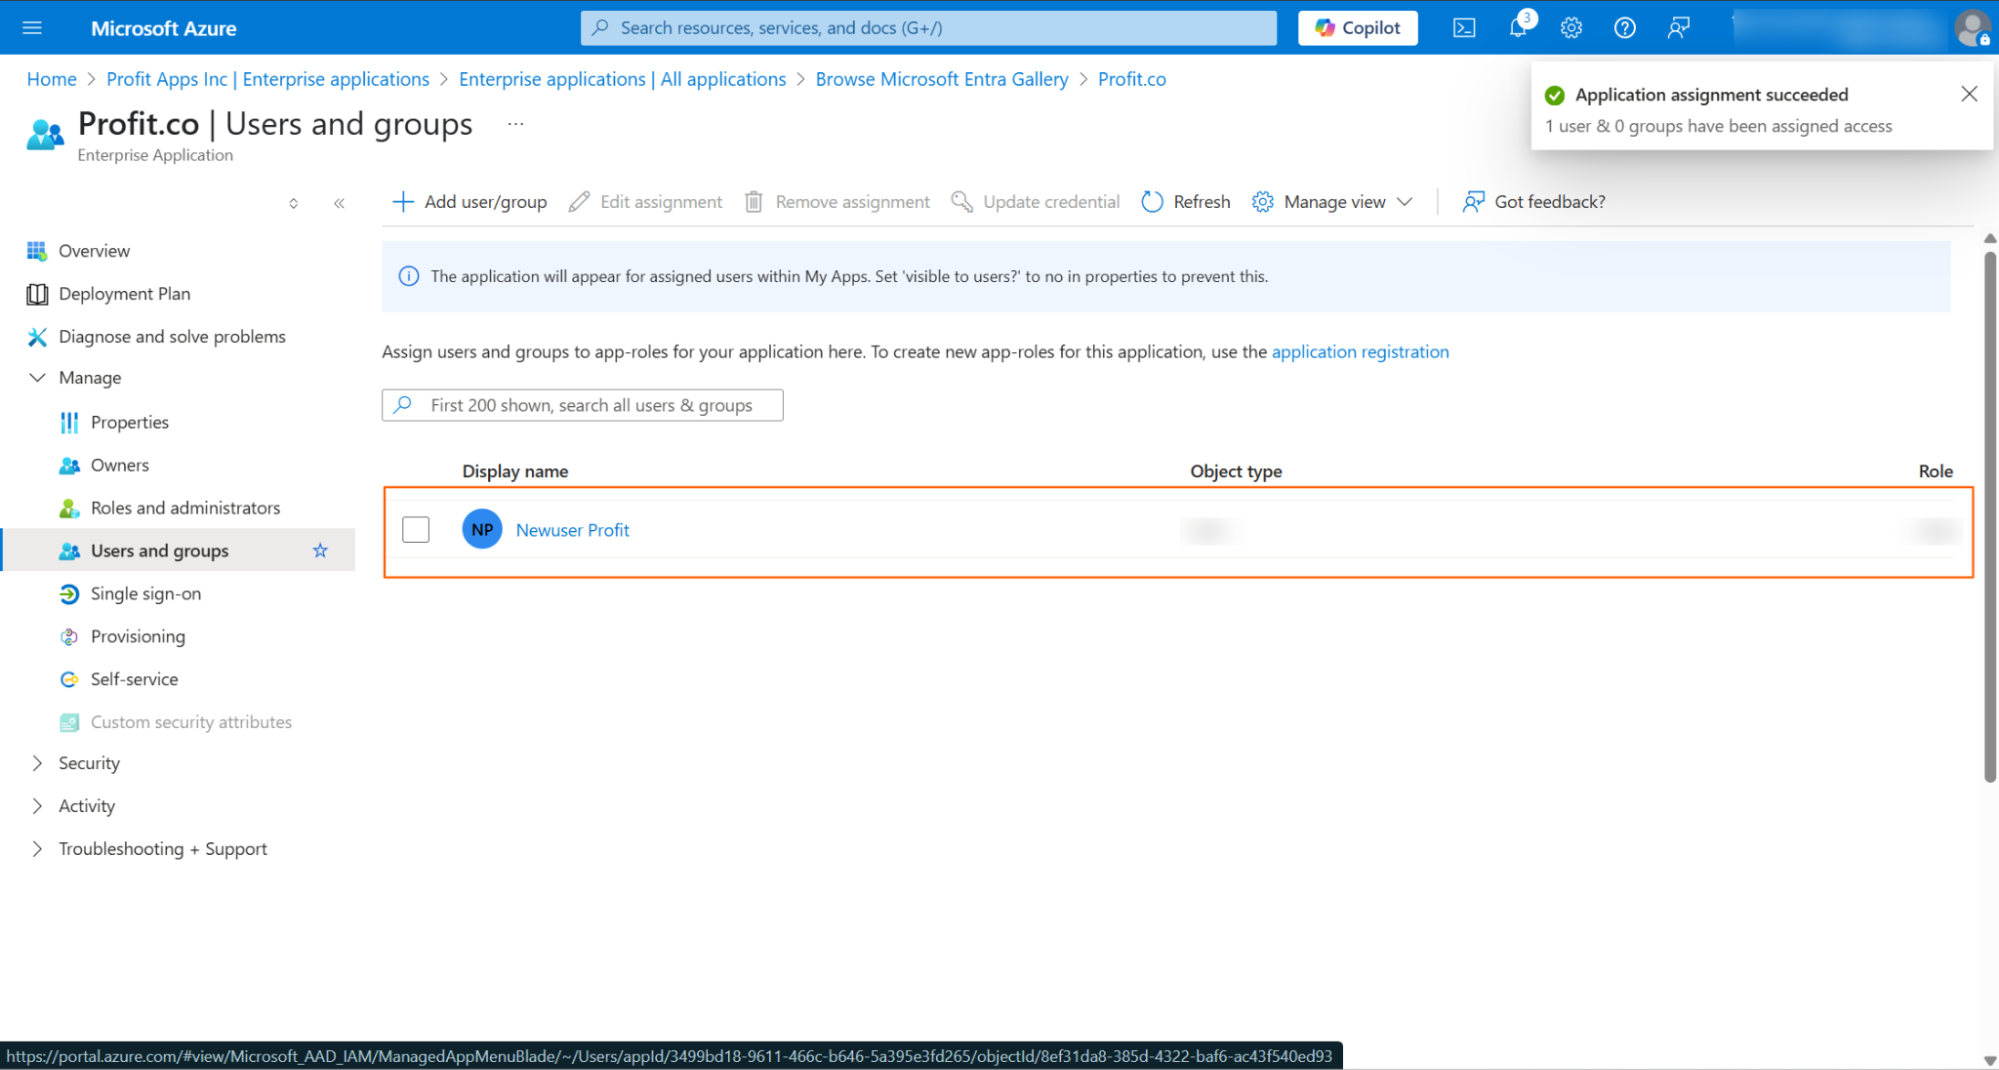Viewport: 1999px width, 1070px height.
Task: Open Newuser Profit user link
Action: coord(572,530)
